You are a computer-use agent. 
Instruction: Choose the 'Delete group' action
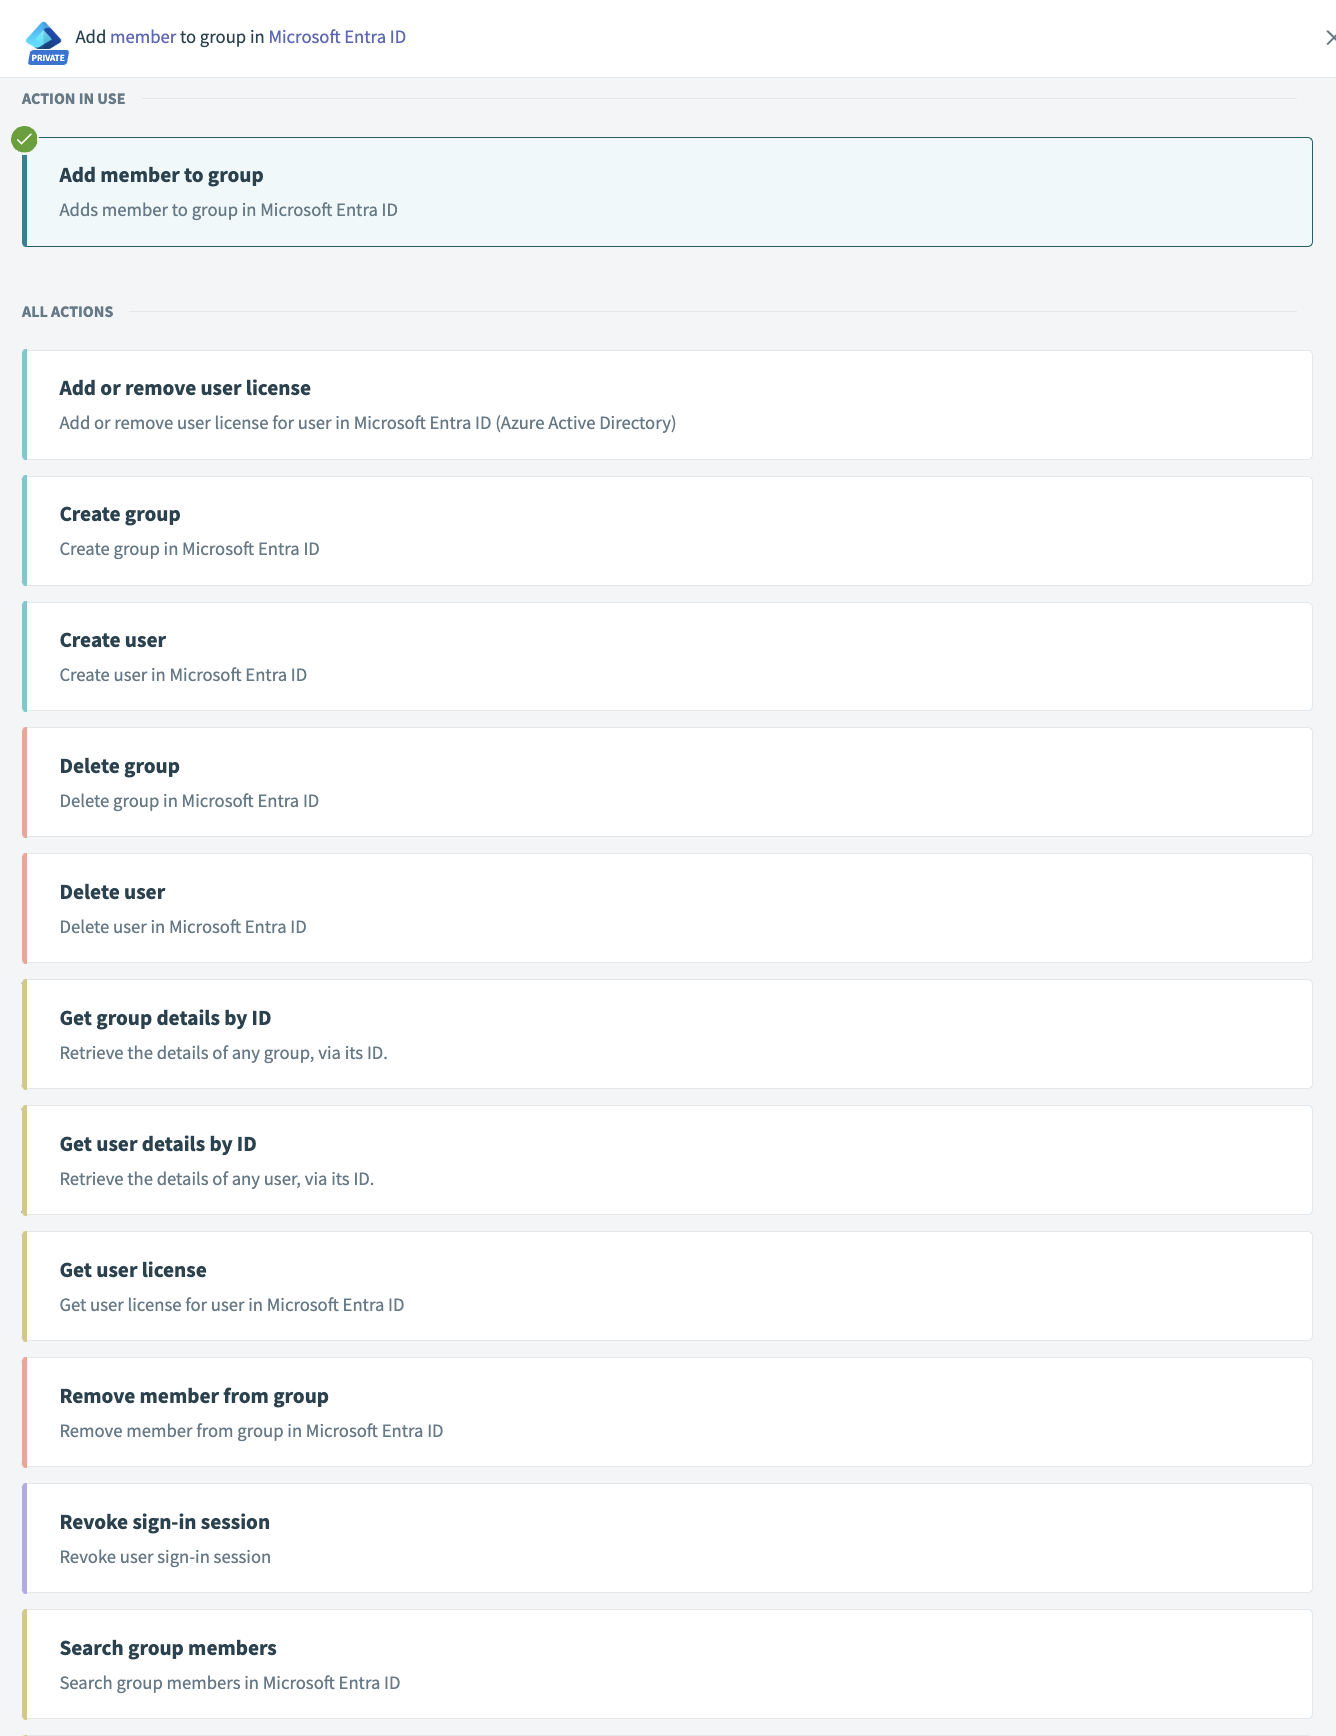(667, 783)
